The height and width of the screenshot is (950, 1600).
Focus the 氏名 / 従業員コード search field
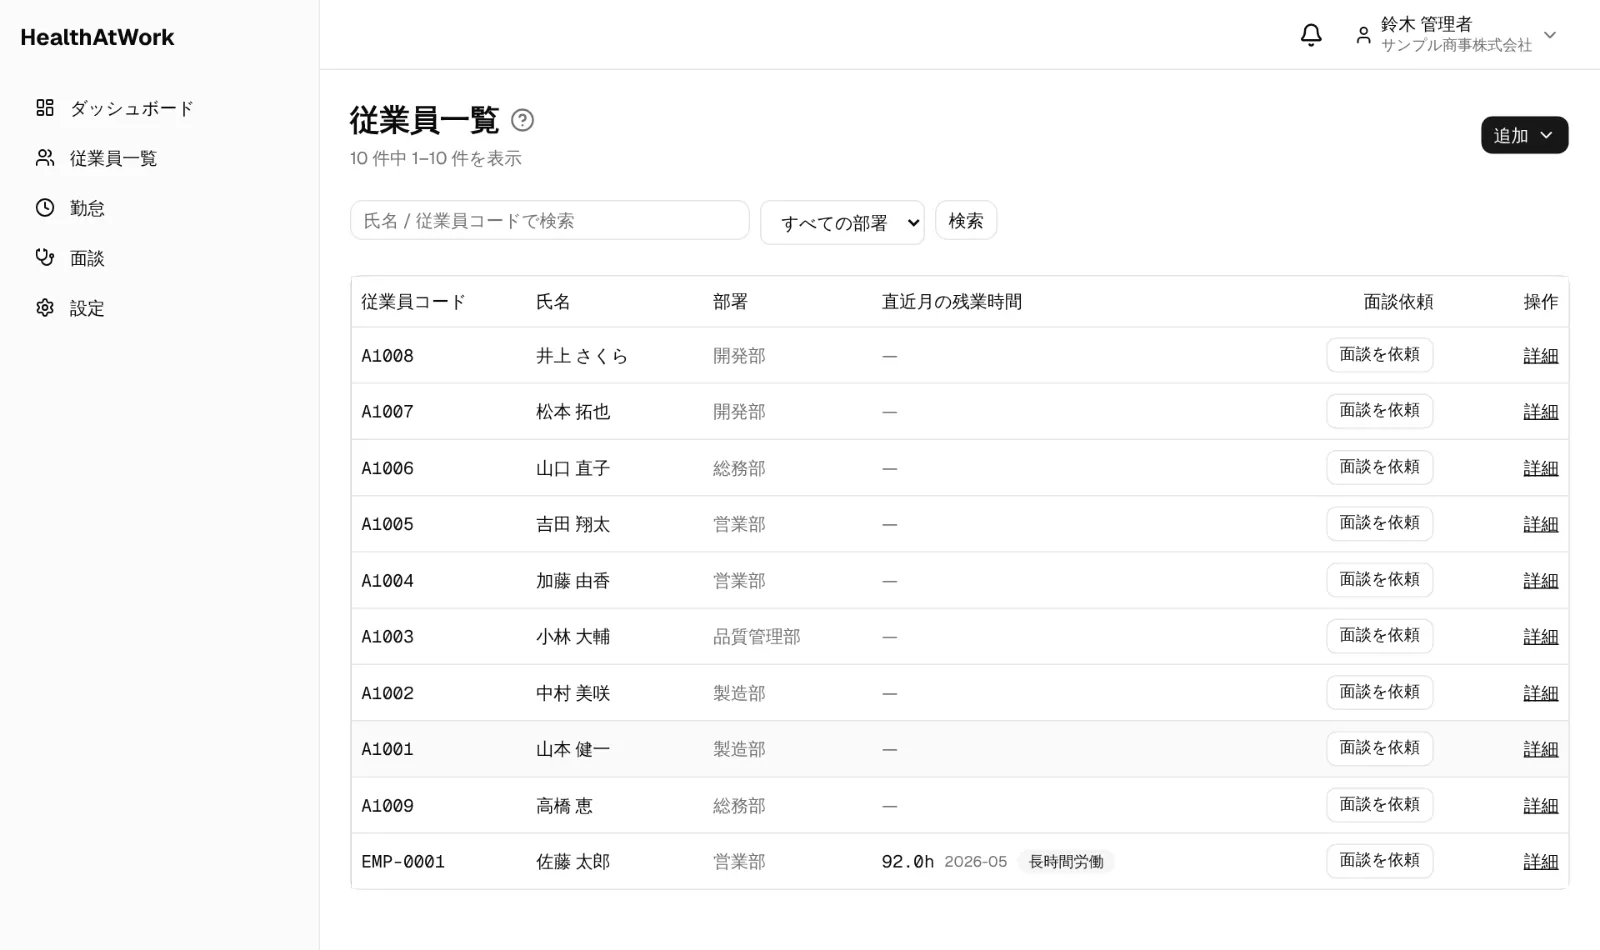(x=549, y=220)
